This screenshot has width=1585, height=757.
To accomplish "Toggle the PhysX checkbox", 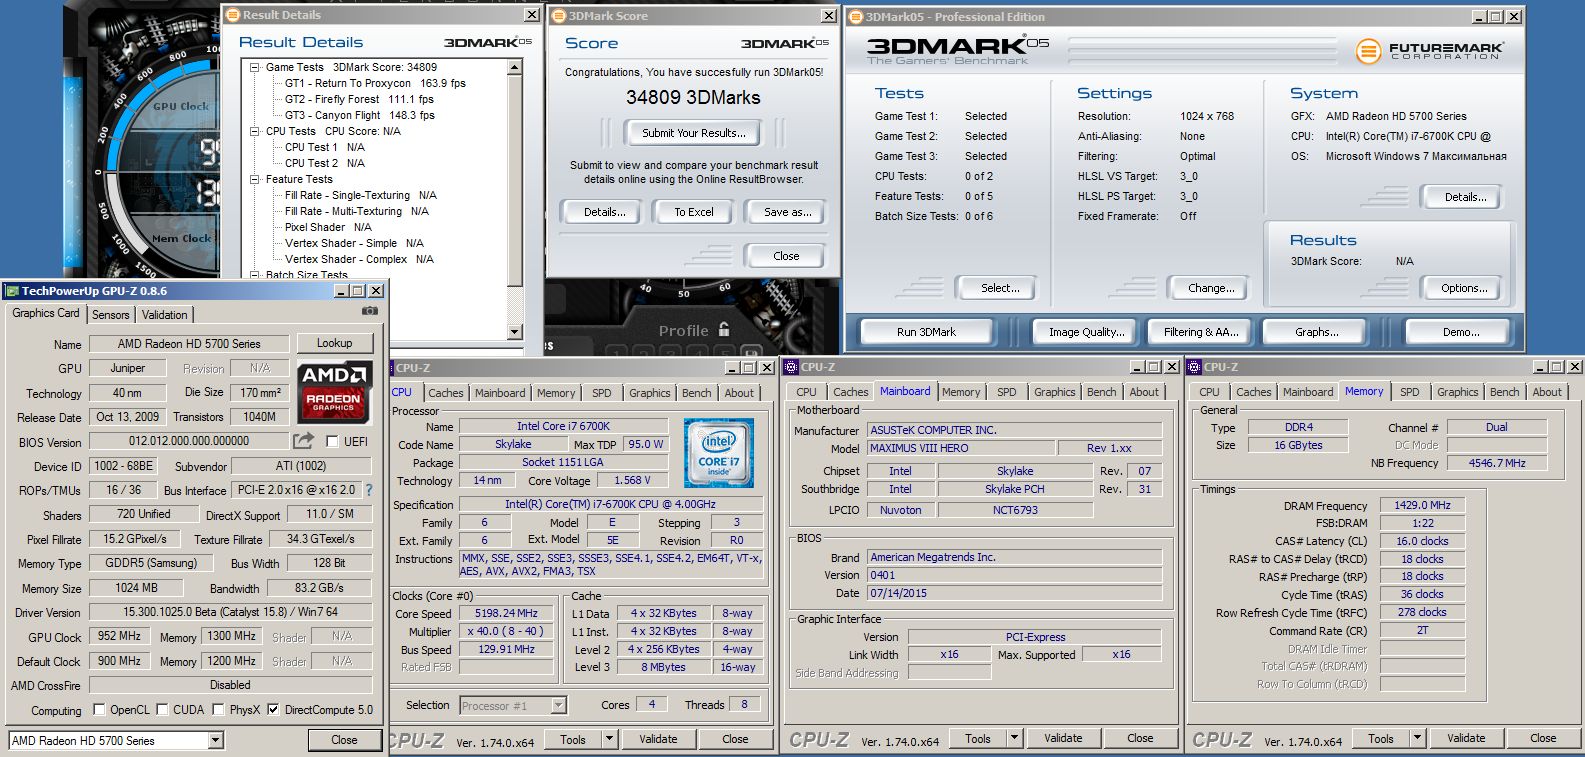I will [218, 710].
